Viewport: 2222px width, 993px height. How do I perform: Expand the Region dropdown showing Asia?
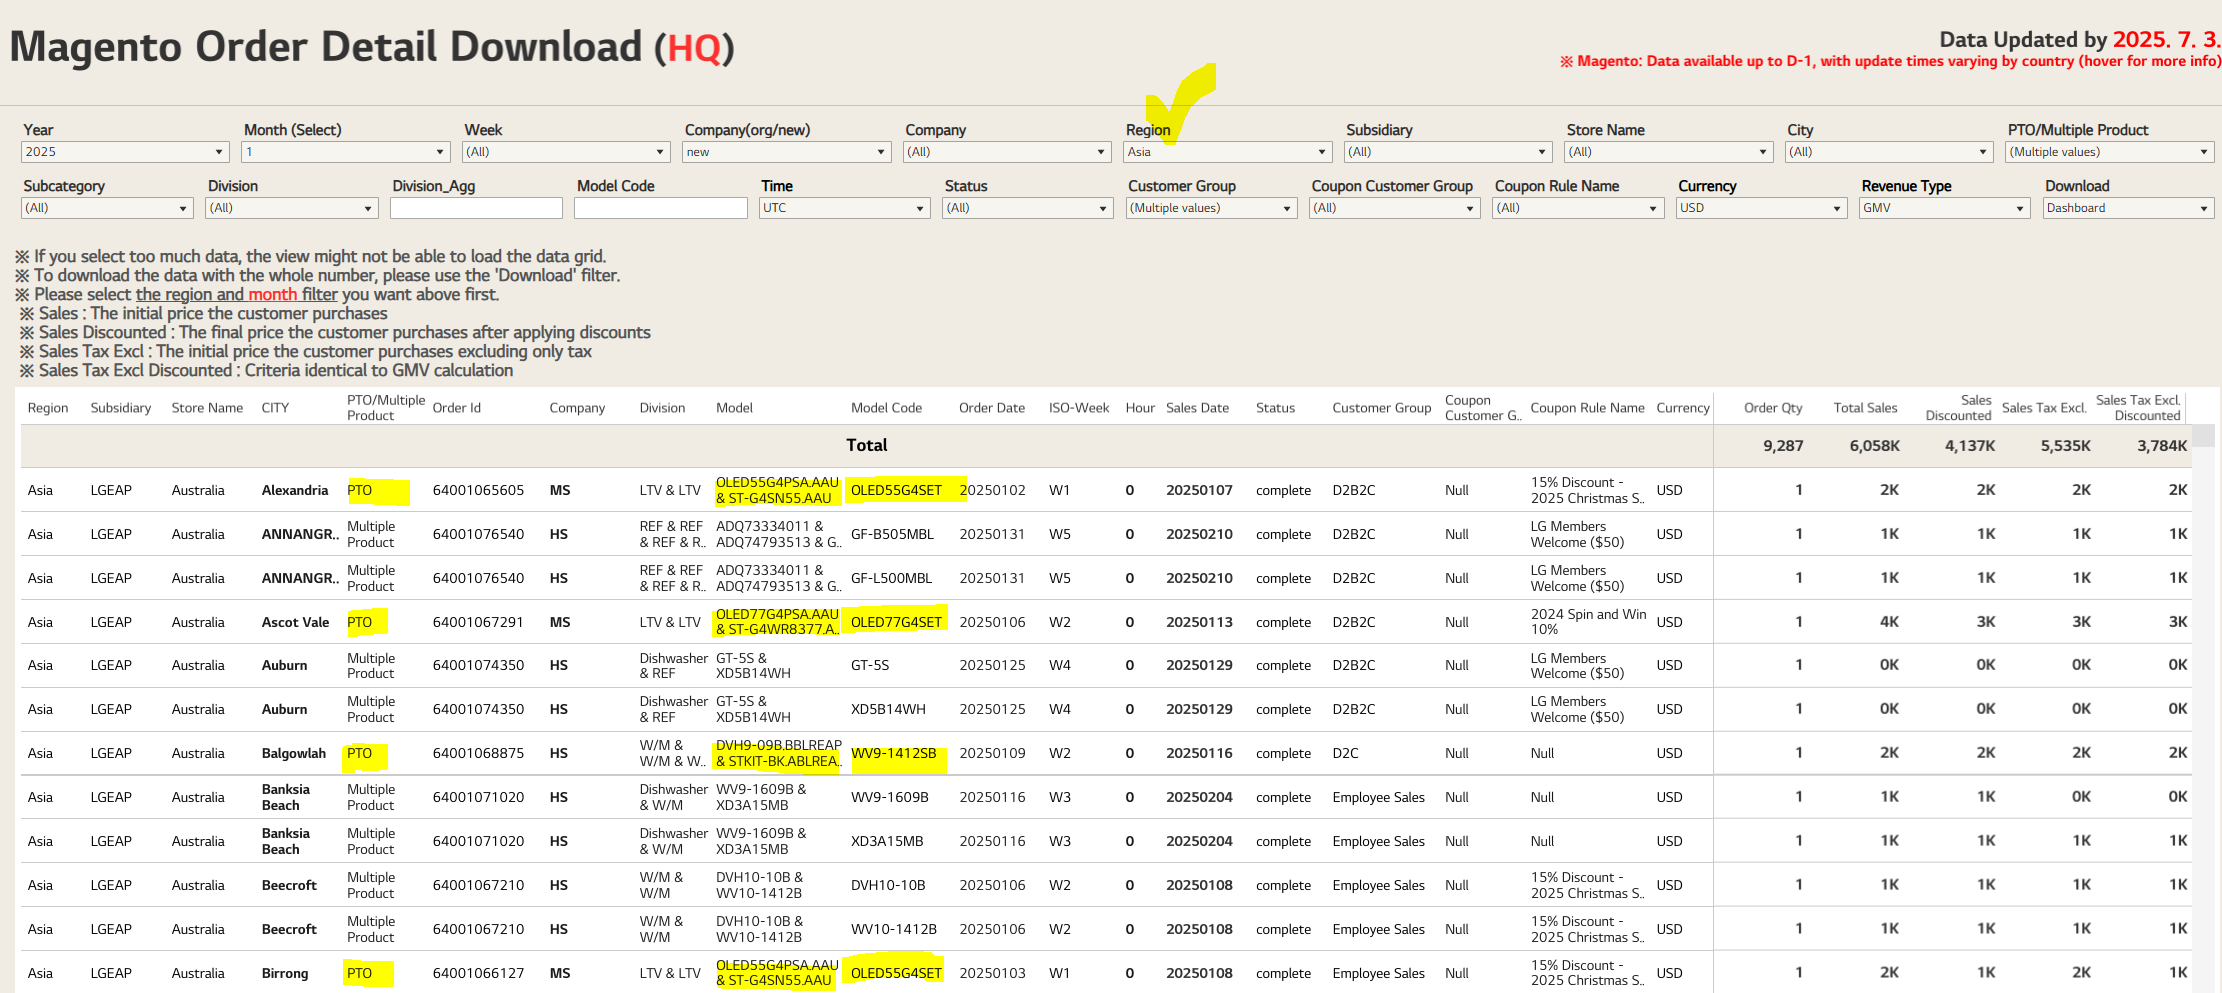tap(1227, 152)
